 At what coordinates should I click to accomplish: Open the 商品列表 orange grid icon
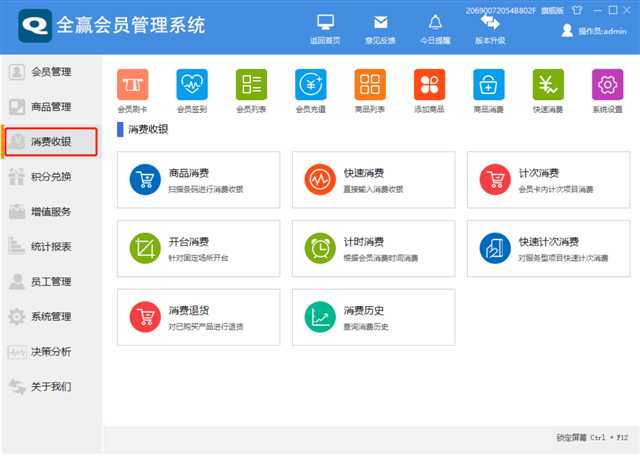click(x=370, y=85)
